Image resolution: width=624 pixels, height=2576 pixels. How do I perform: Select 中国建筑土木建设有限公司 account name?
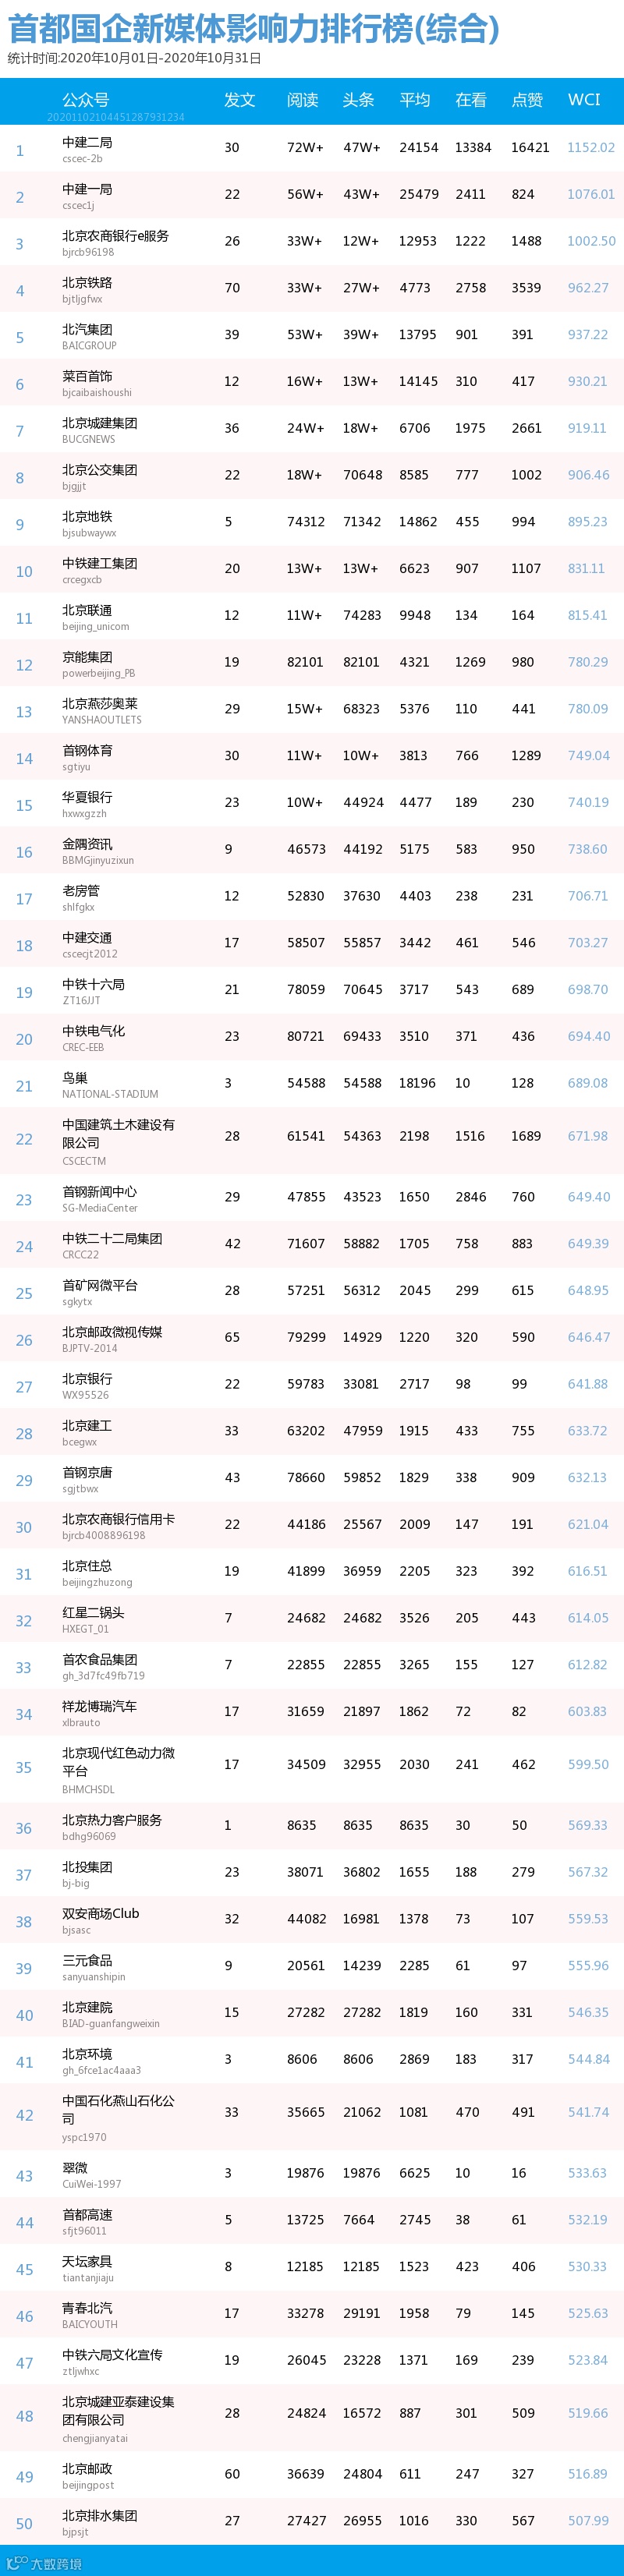(x=118, y=1134)
